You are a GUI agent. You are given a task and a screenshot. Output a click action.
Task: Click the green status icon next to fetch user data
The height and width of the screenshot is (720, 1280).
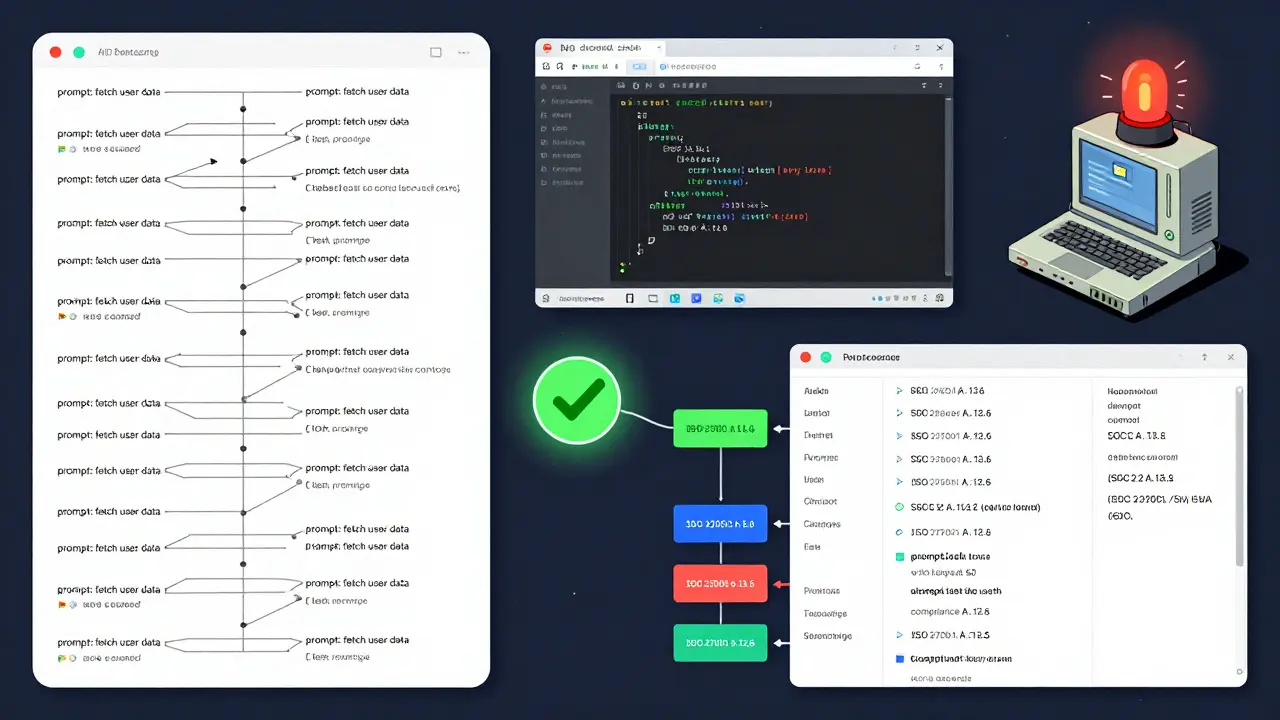click(61, 148)
